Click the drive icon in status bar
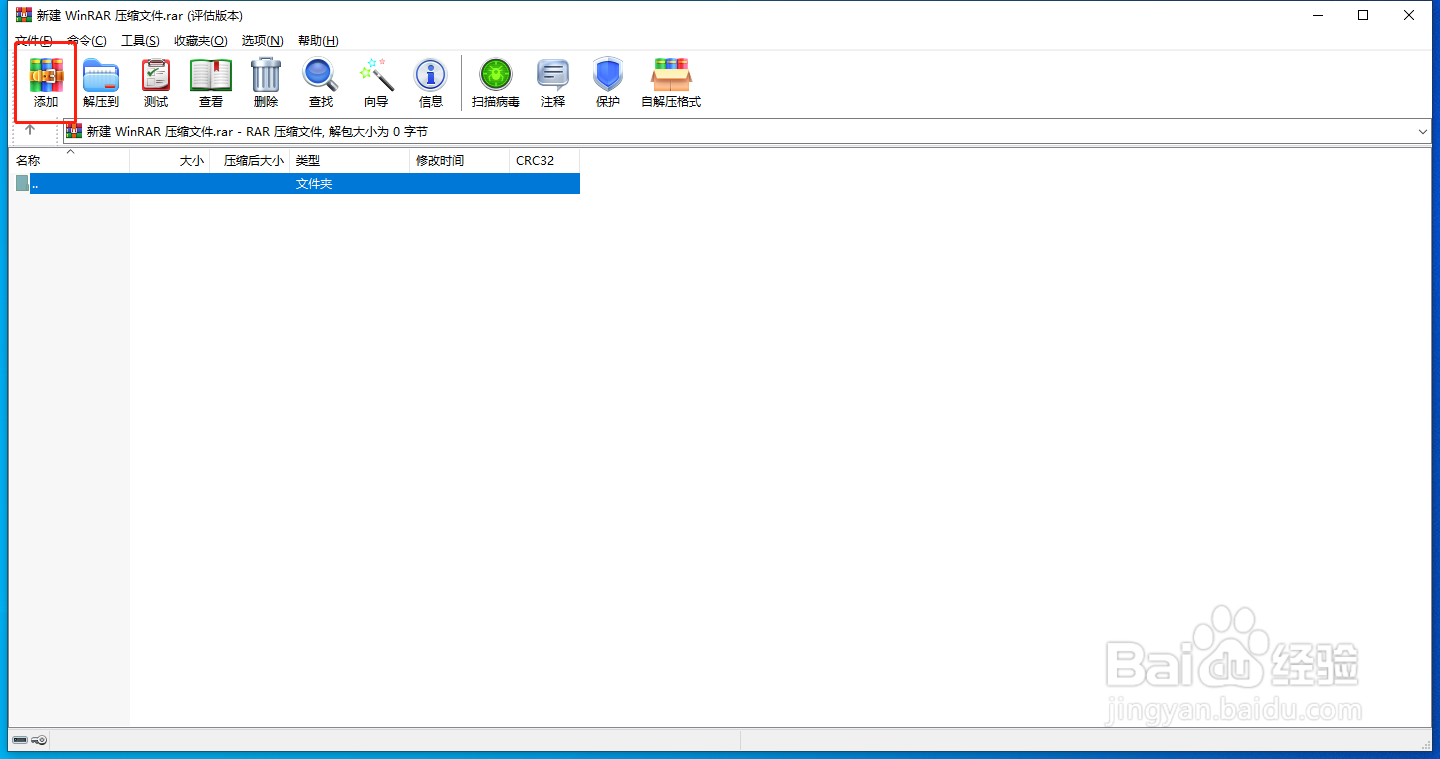 coord(20,740)
